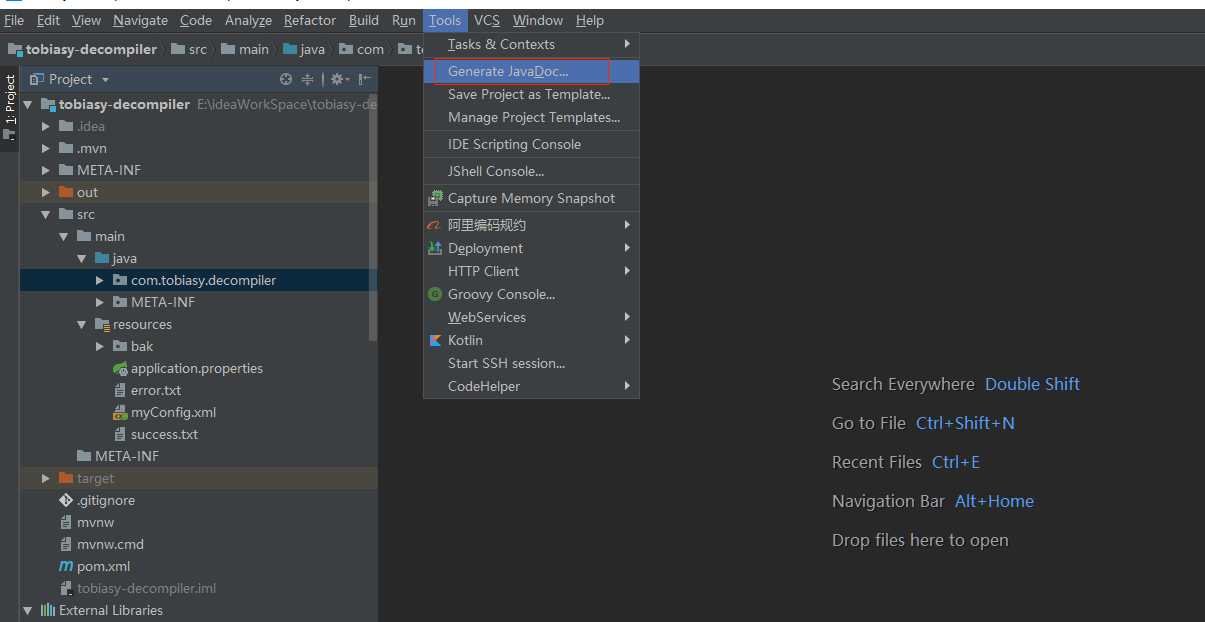Click the collapse all icon in Project panel
This screenshot has height=622, width=1205.
(308, 79)
